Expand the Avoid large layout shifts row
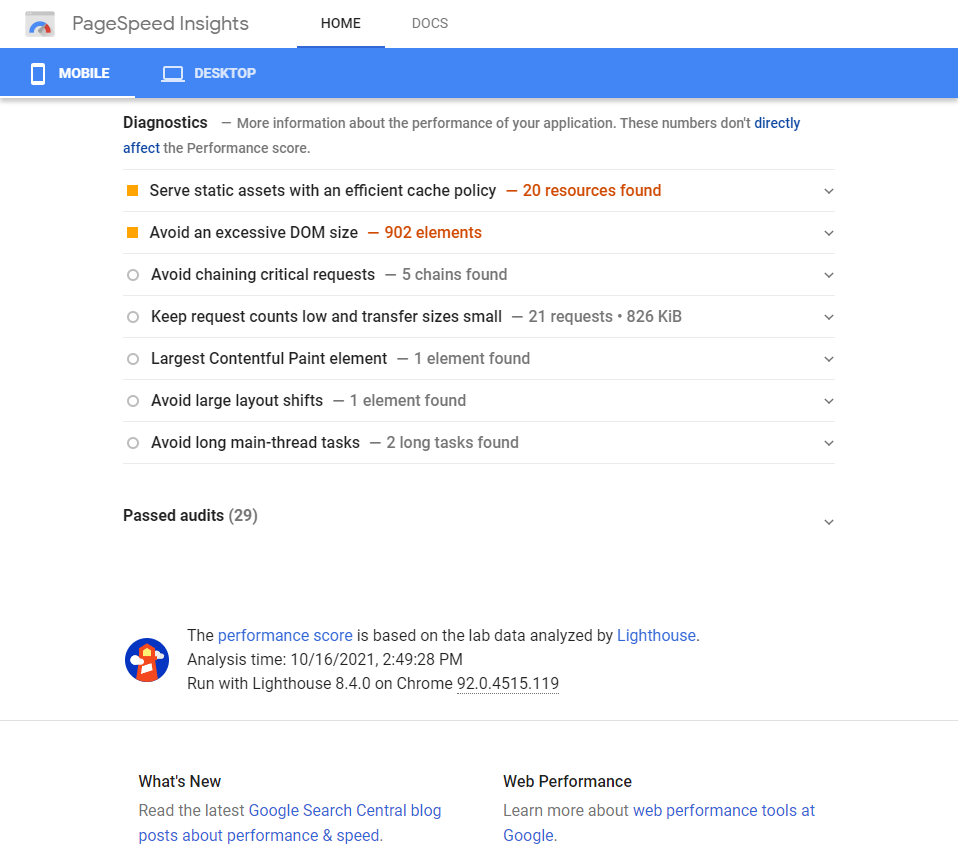The image size is (958, 862). 828,401
